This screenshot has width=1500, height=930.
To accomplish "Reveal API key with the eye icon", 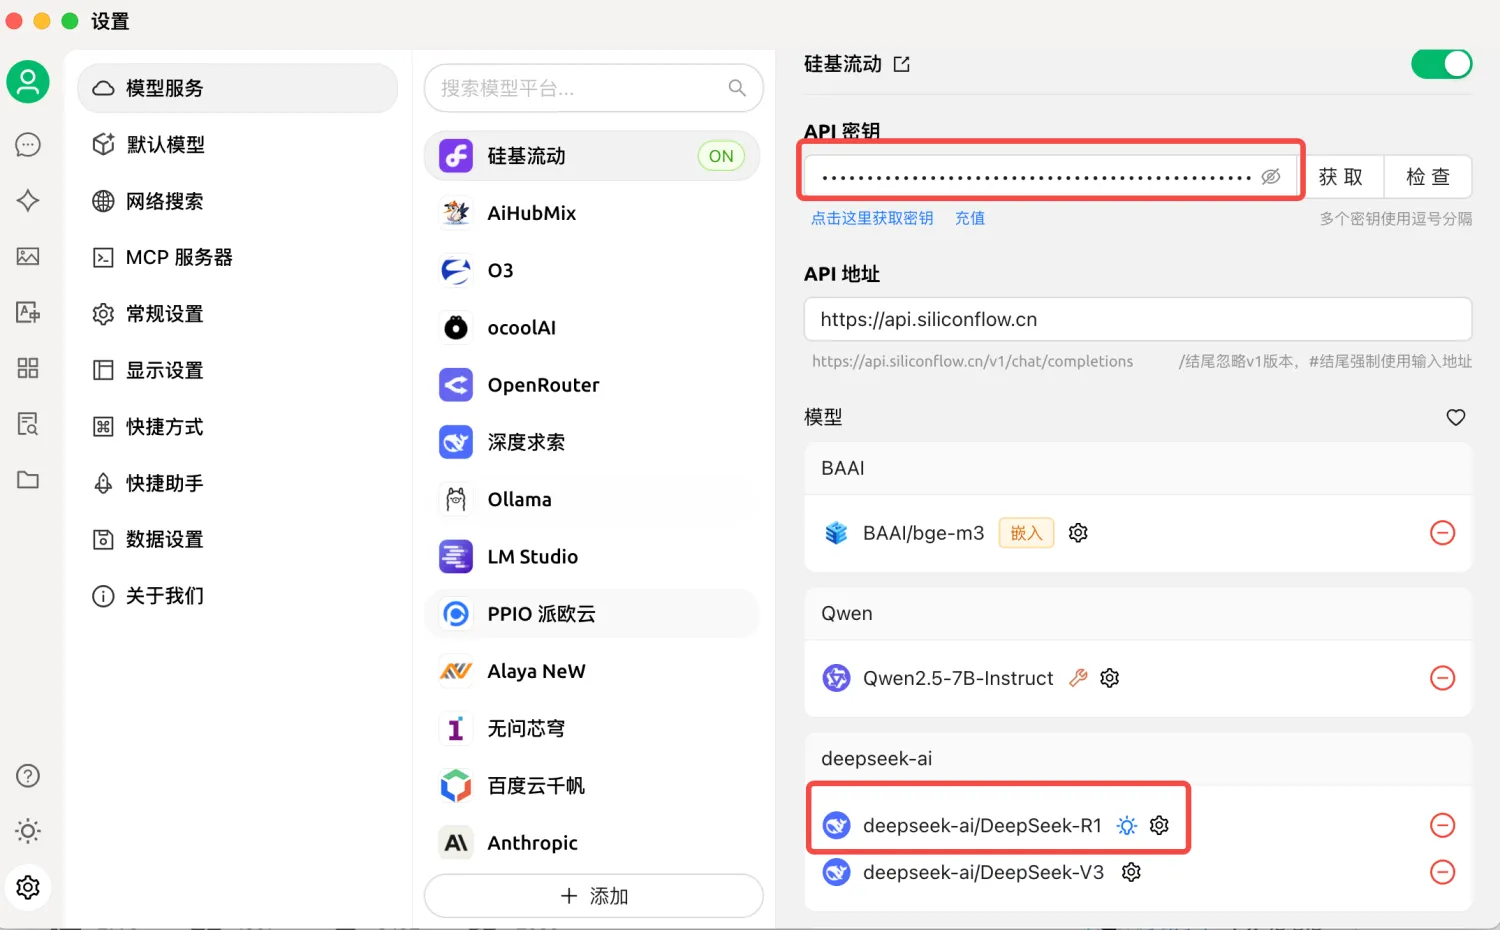I will pos(1270,177).
